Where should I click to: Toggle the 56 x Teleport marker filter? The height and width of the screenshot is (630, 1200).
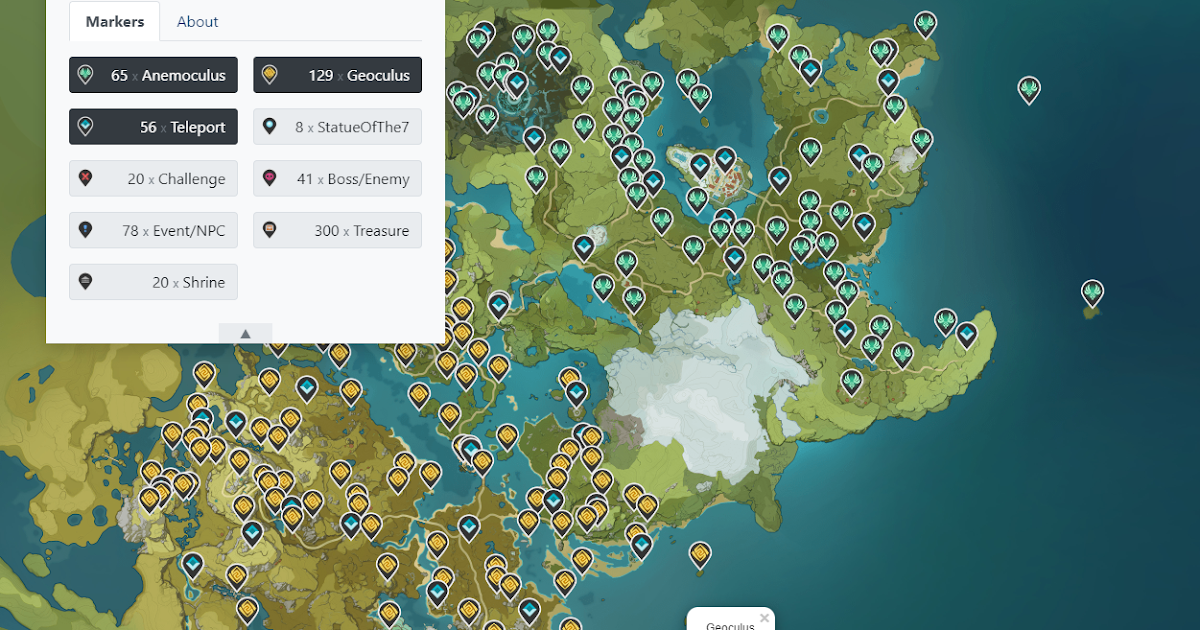[x=153, y=127]
